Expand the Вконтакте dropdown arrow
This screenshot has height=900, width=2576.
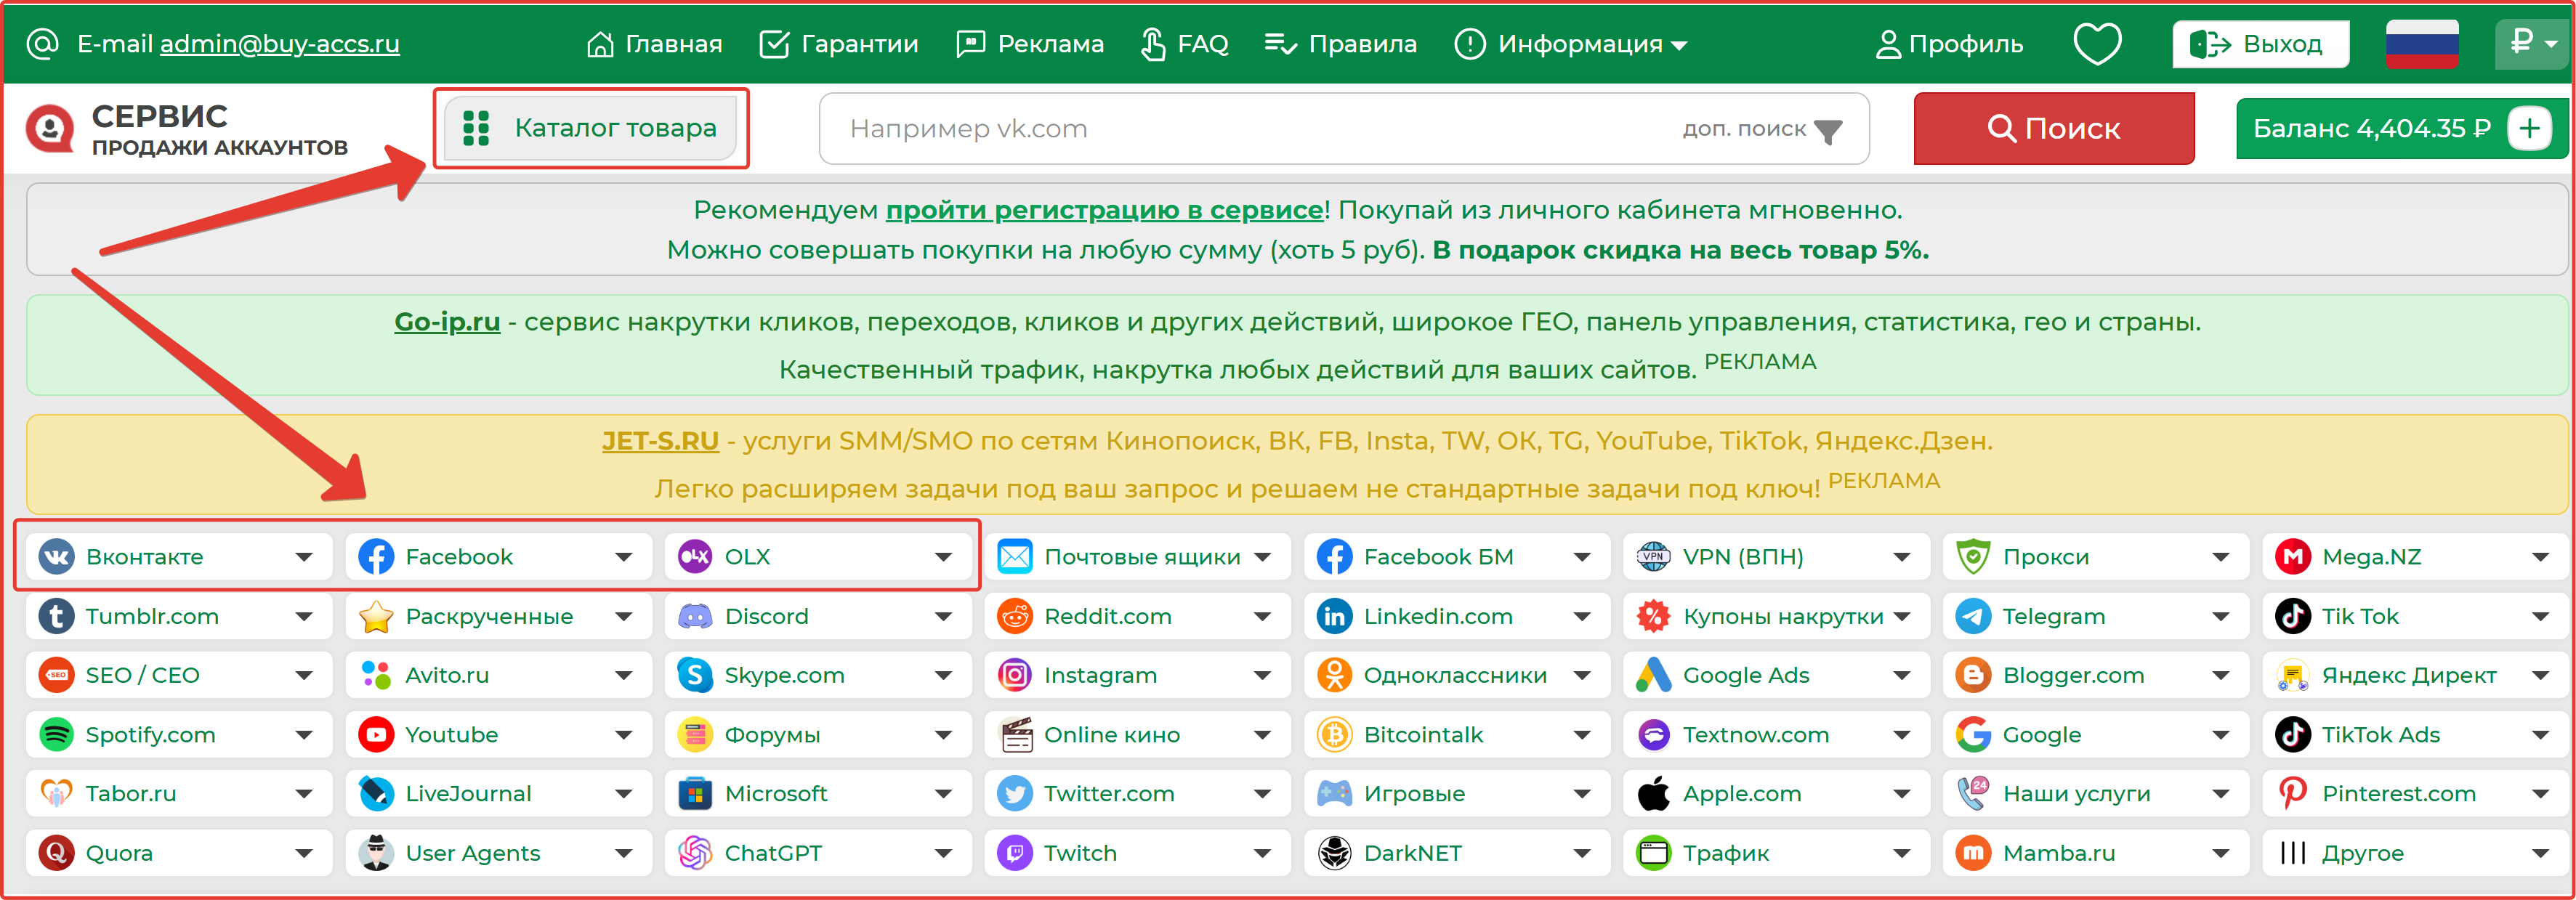(x=304, y=557)
